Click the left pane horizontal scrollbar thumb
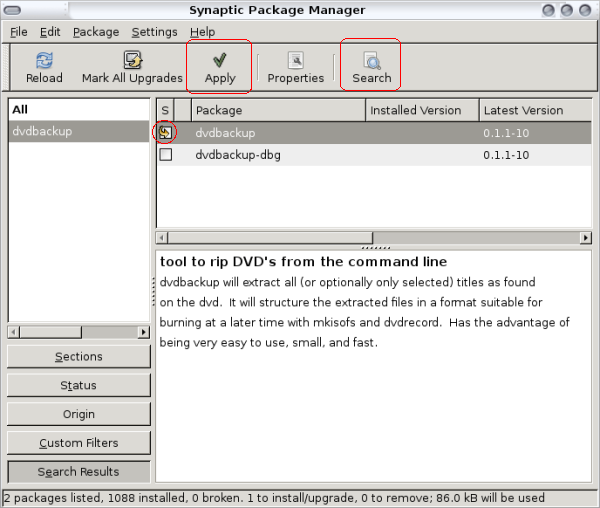This screenshot has width=600, height=508. 51,332
